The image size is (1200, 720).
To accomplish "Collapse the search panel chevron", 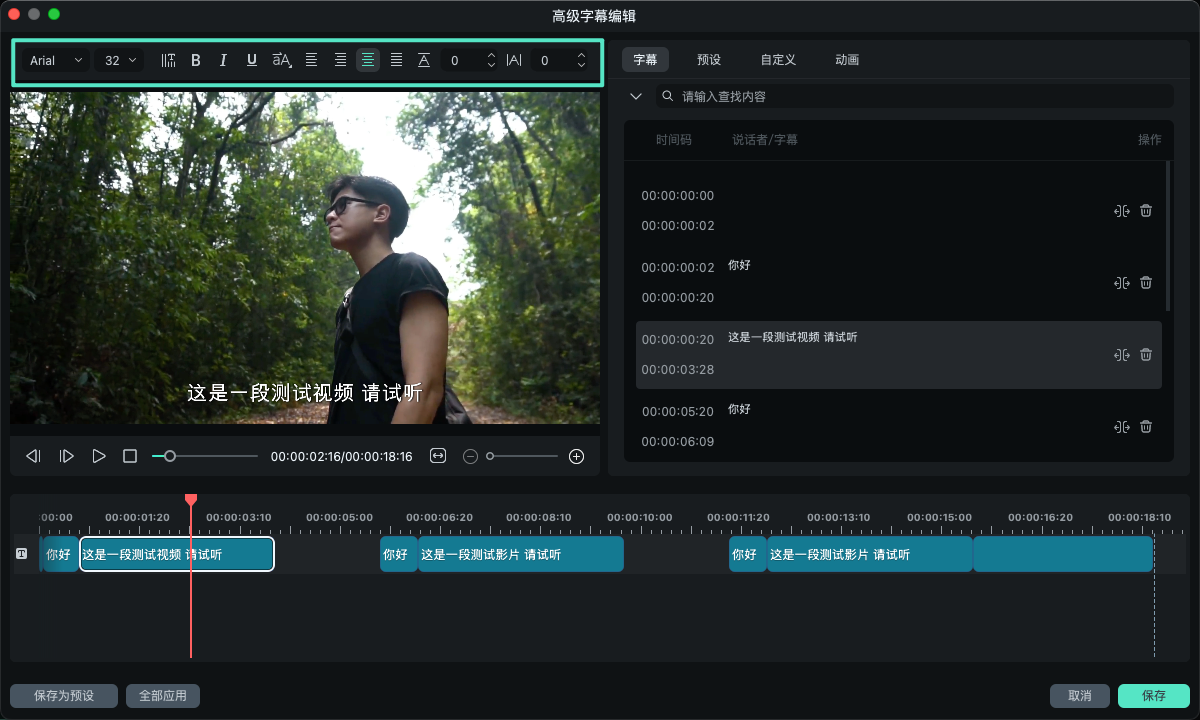I will [x=636, y=96].
